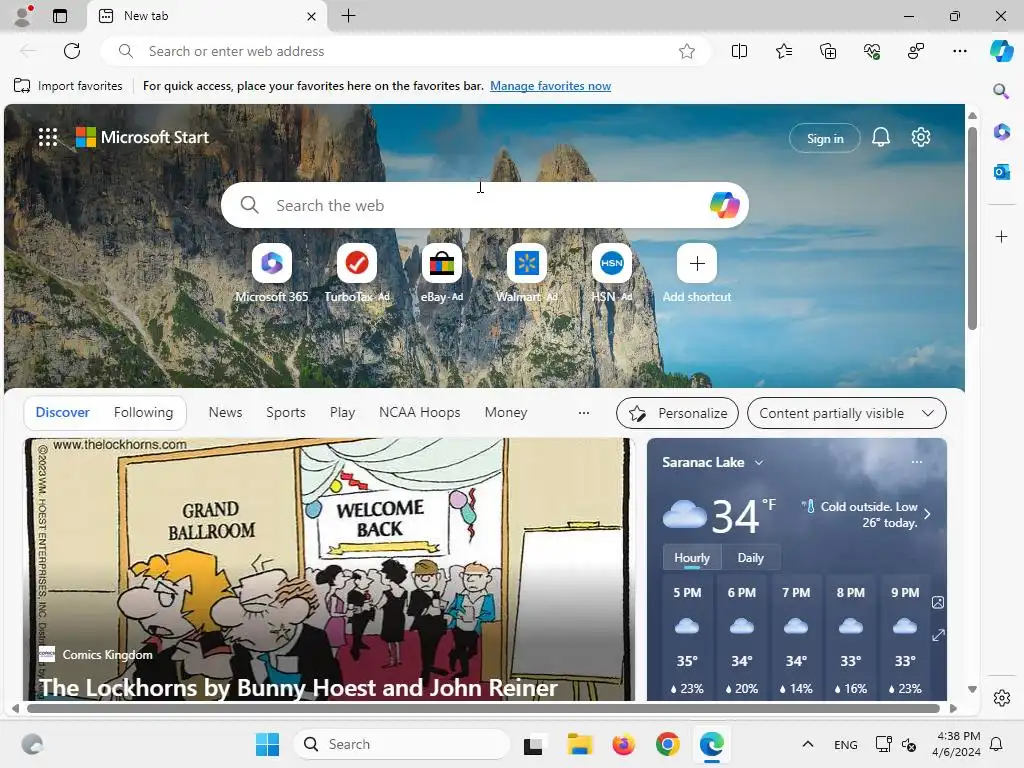This screenshot has width=1024, height=768.
Task: Open the extensions toolbar icon
Action: 916,51
